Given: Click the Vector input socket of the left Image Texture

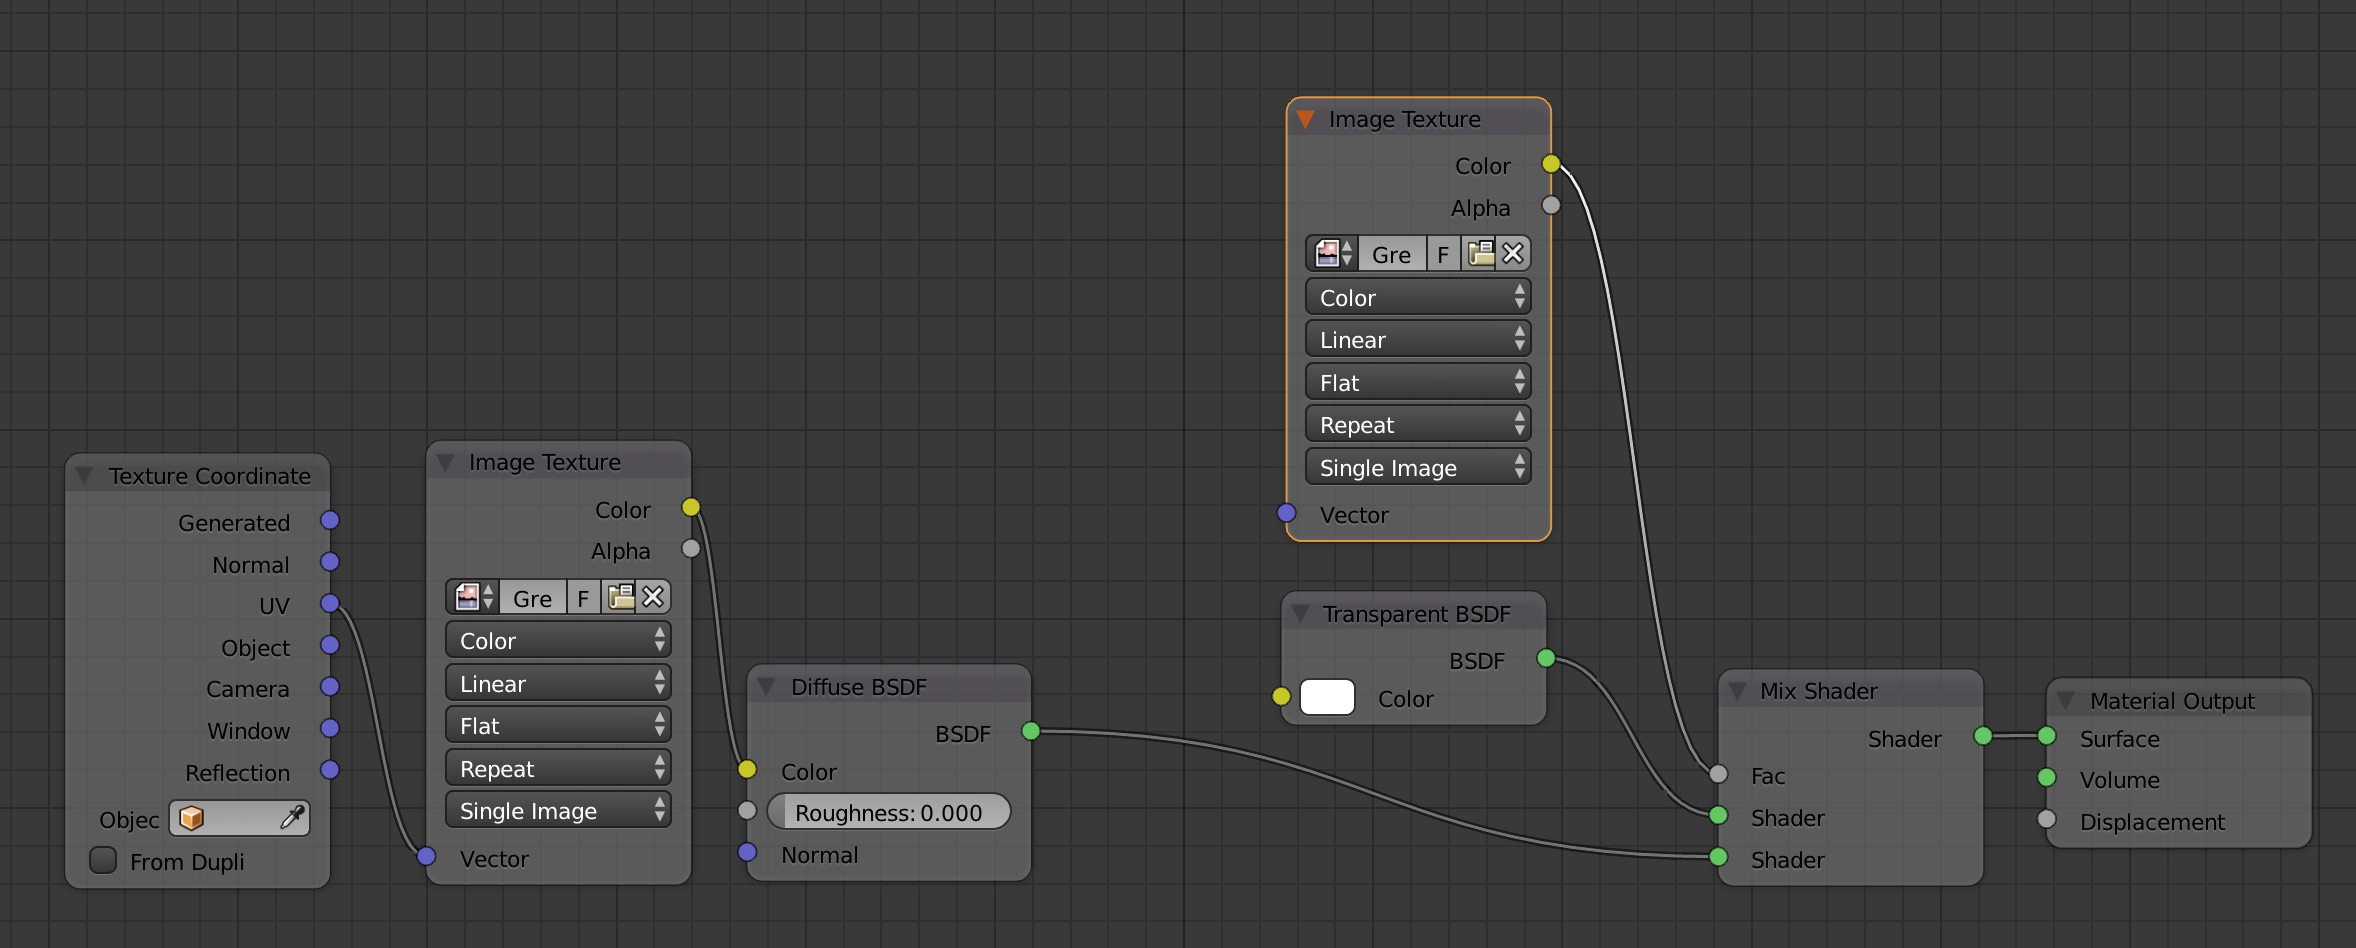Looking at the screenshot, I should (x=427, y=856).
